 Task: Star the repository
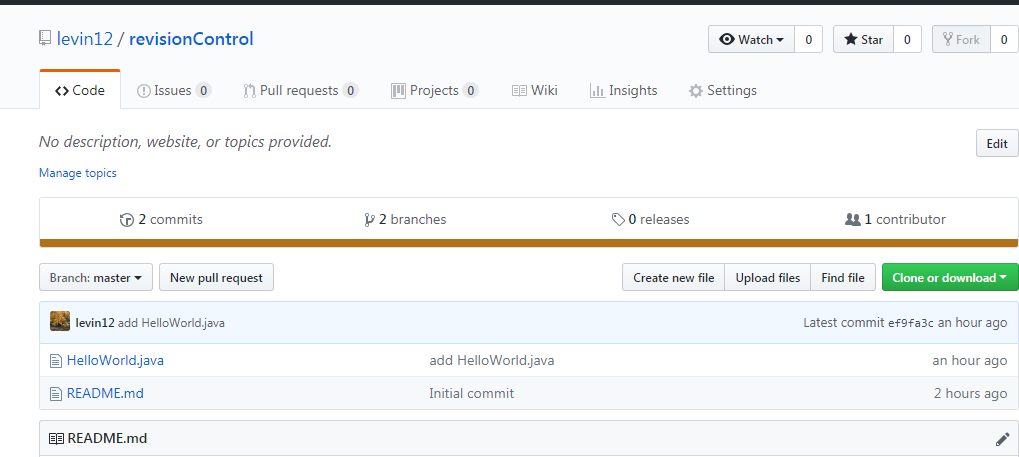[864, 40]
